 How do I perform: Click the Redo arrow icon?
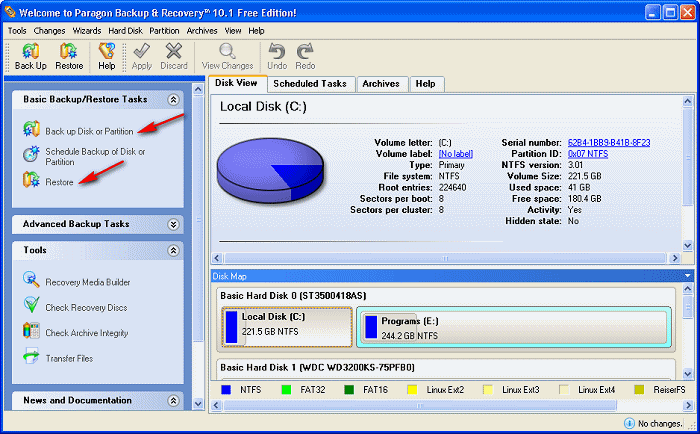click(305, 51)
